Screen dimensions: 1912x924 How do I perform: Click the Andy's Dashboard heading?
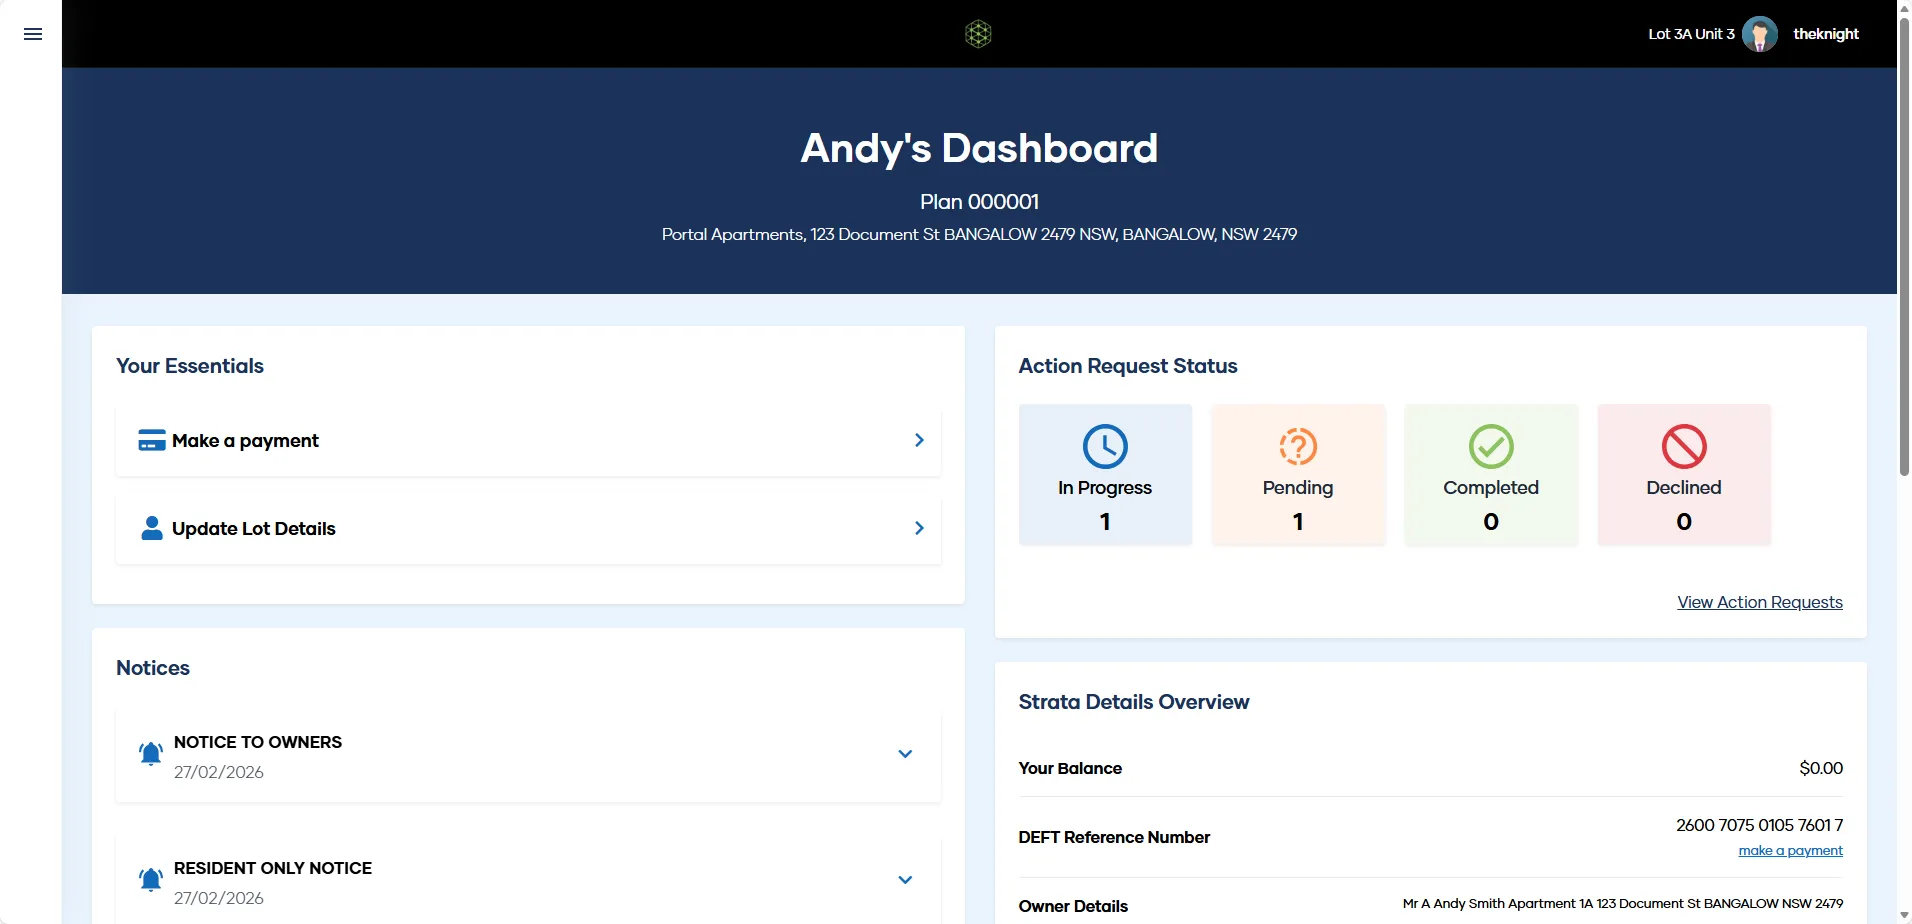coord(979,148)
